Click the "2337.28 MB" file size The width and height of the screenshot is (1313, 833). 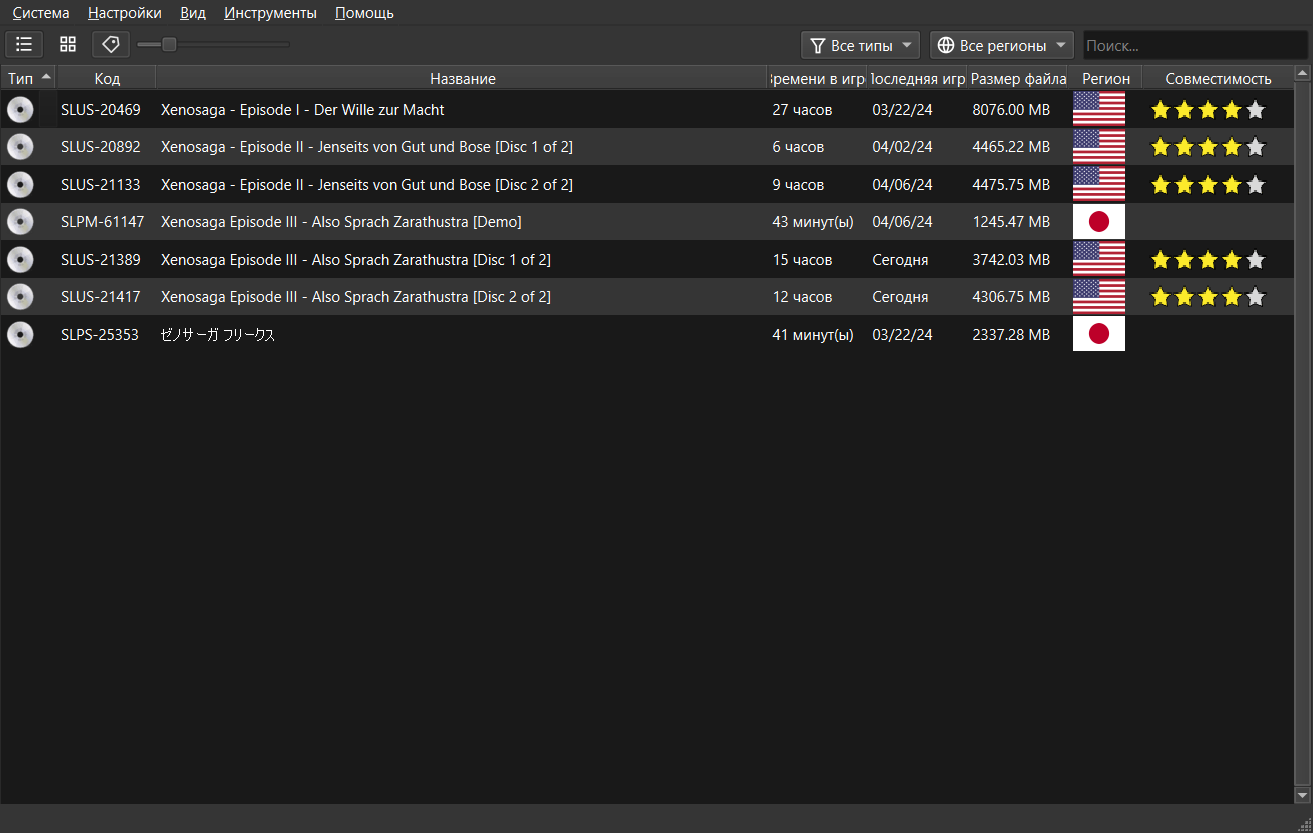(x=1011, y=335)
